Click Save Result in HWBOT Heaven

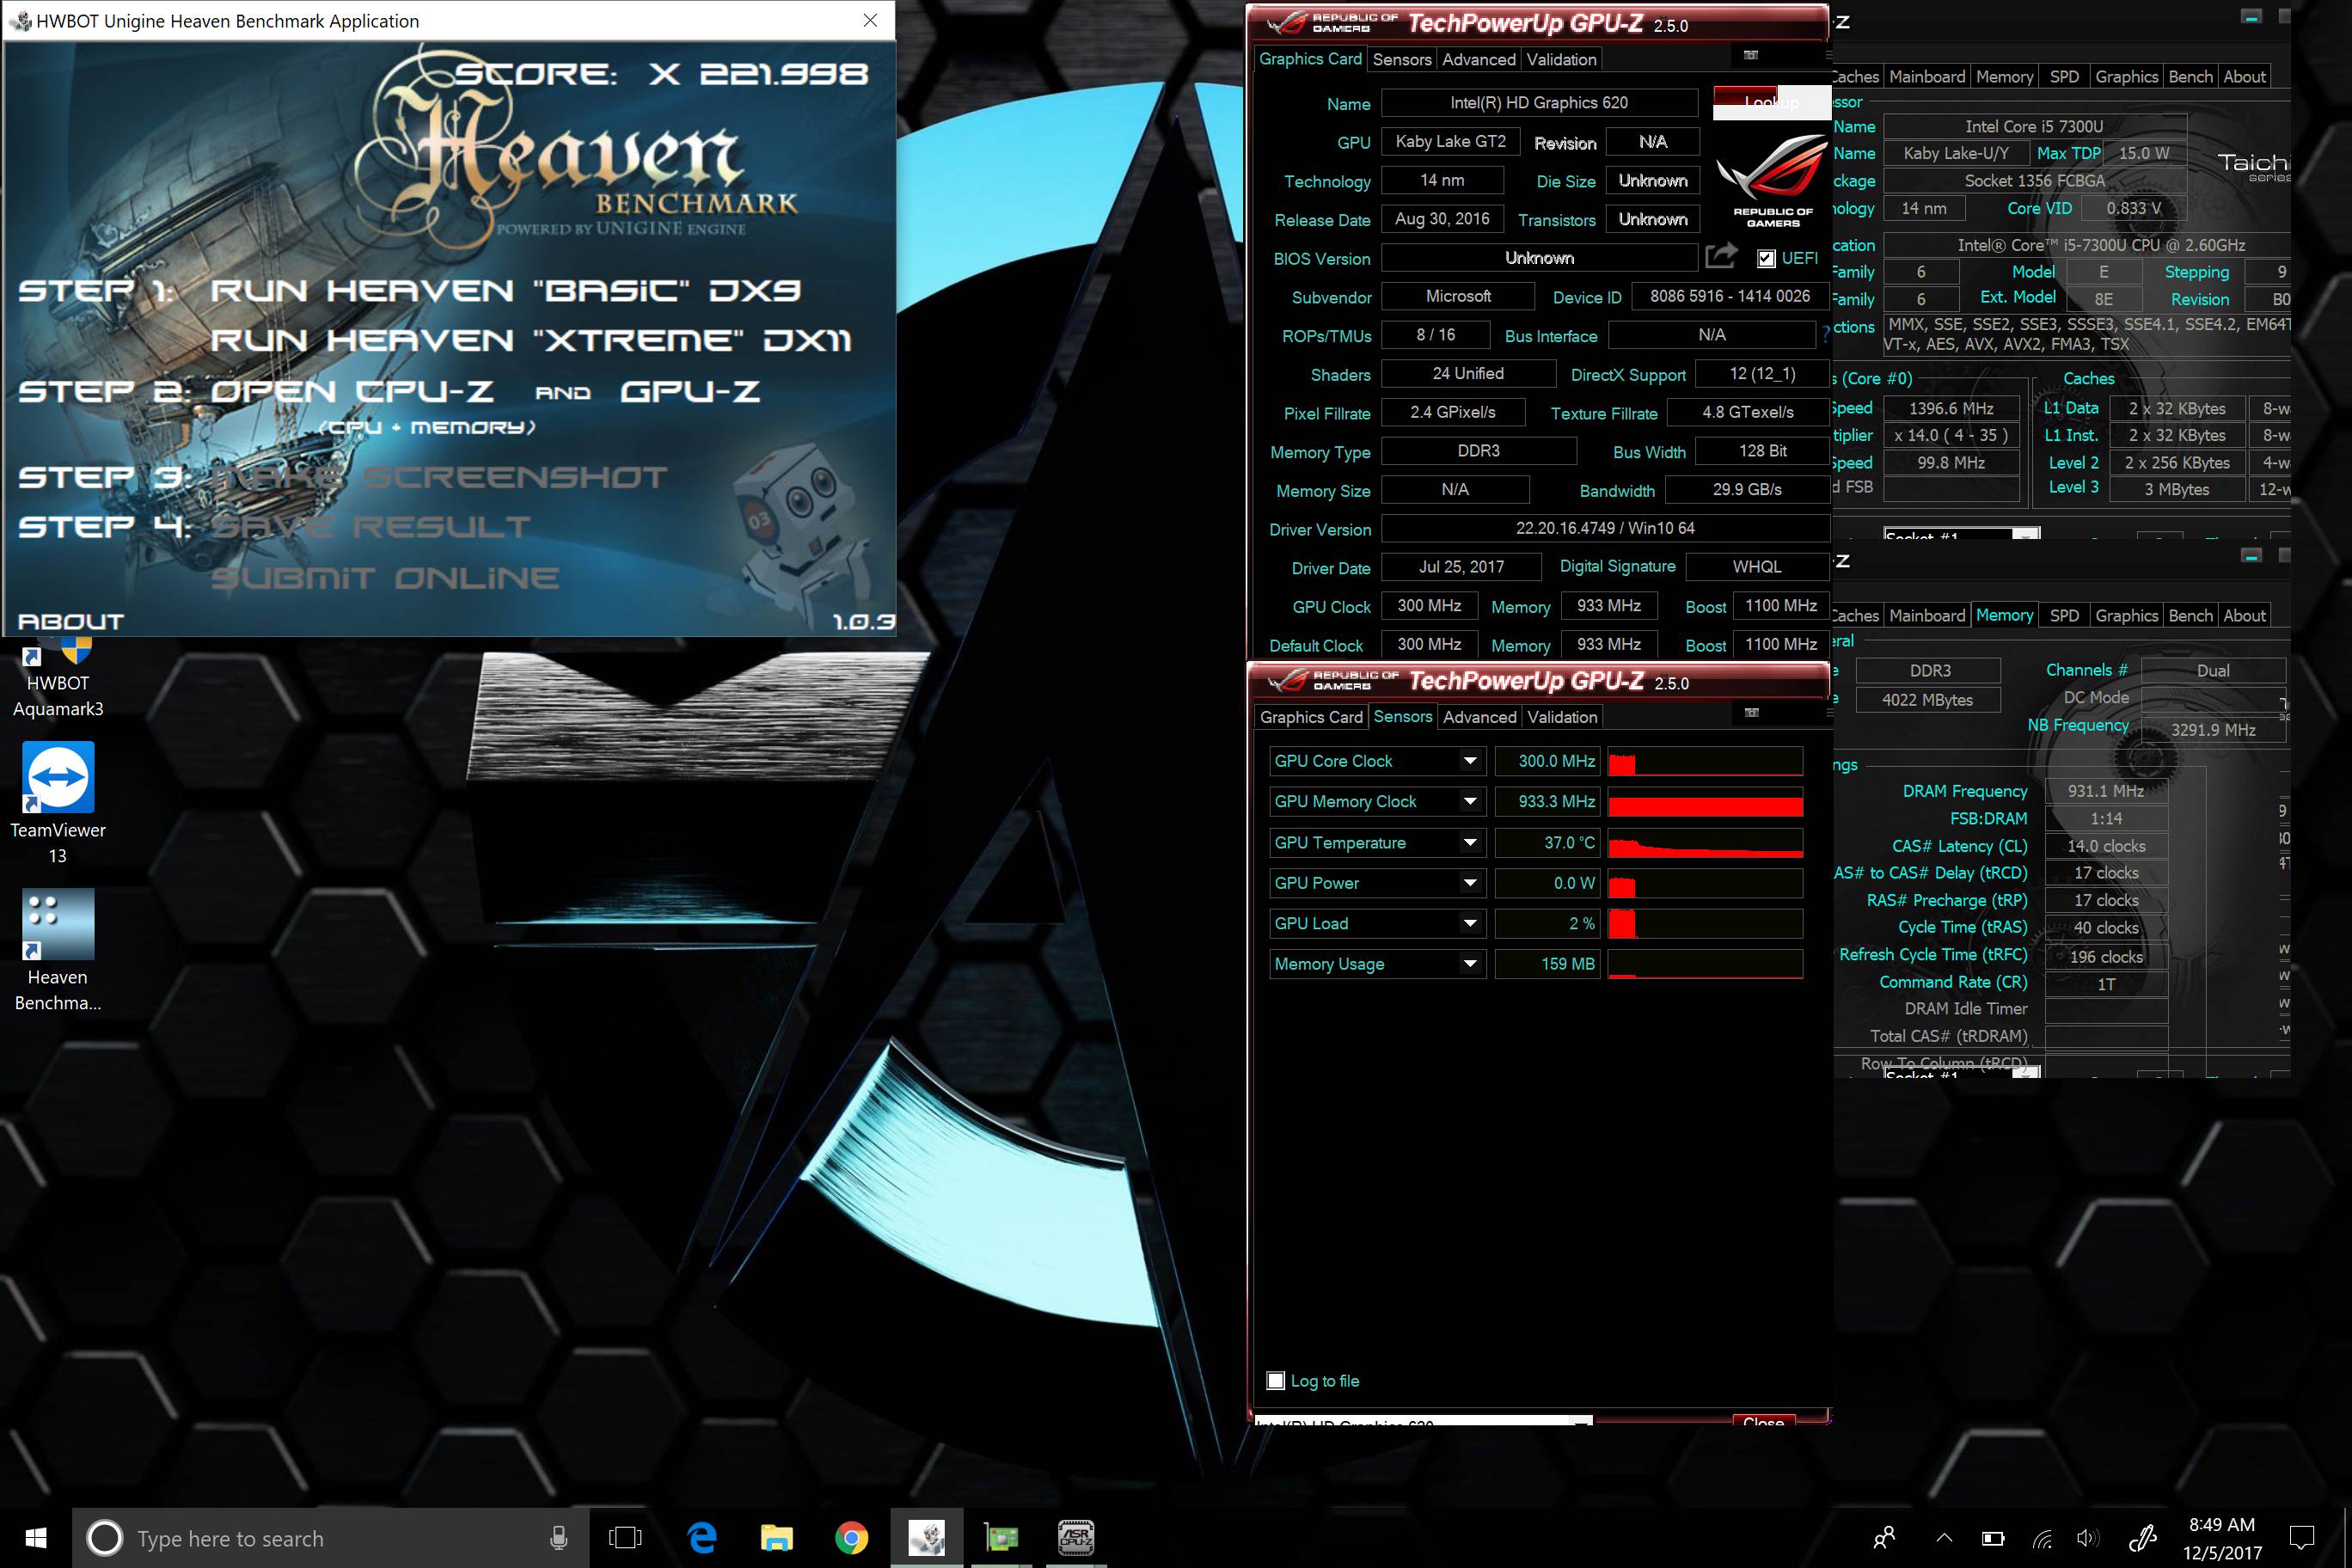(x=371, y=527)
